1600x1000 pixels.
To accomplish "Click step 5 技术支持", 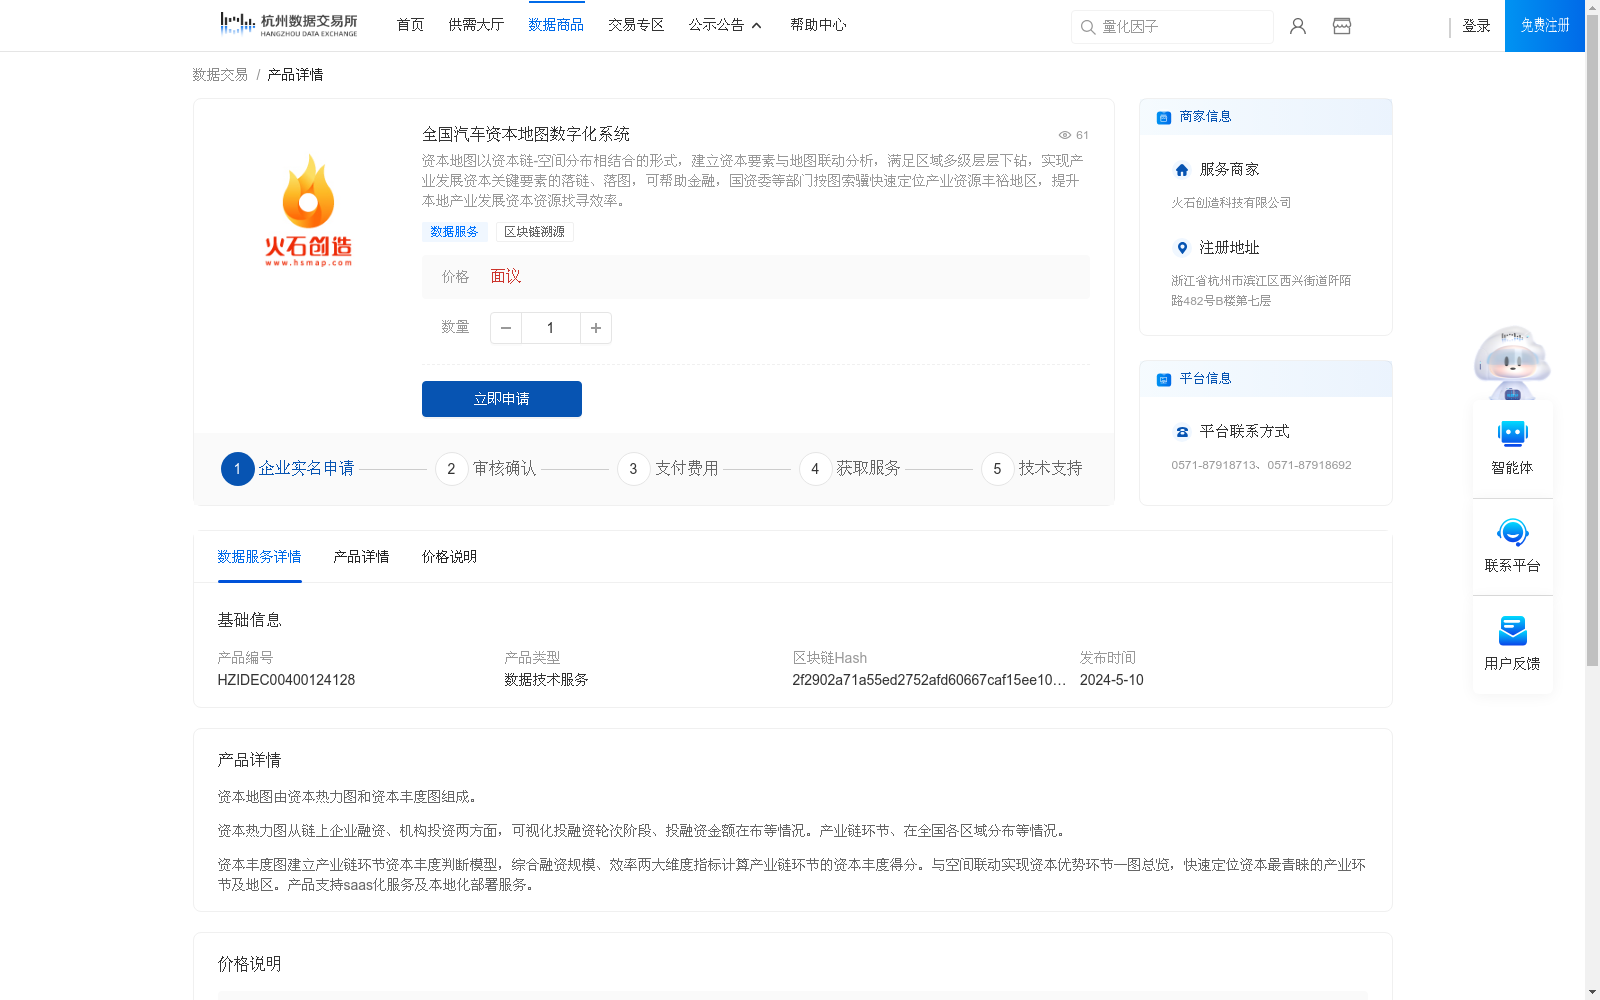I will click(x=1032, y=468).
